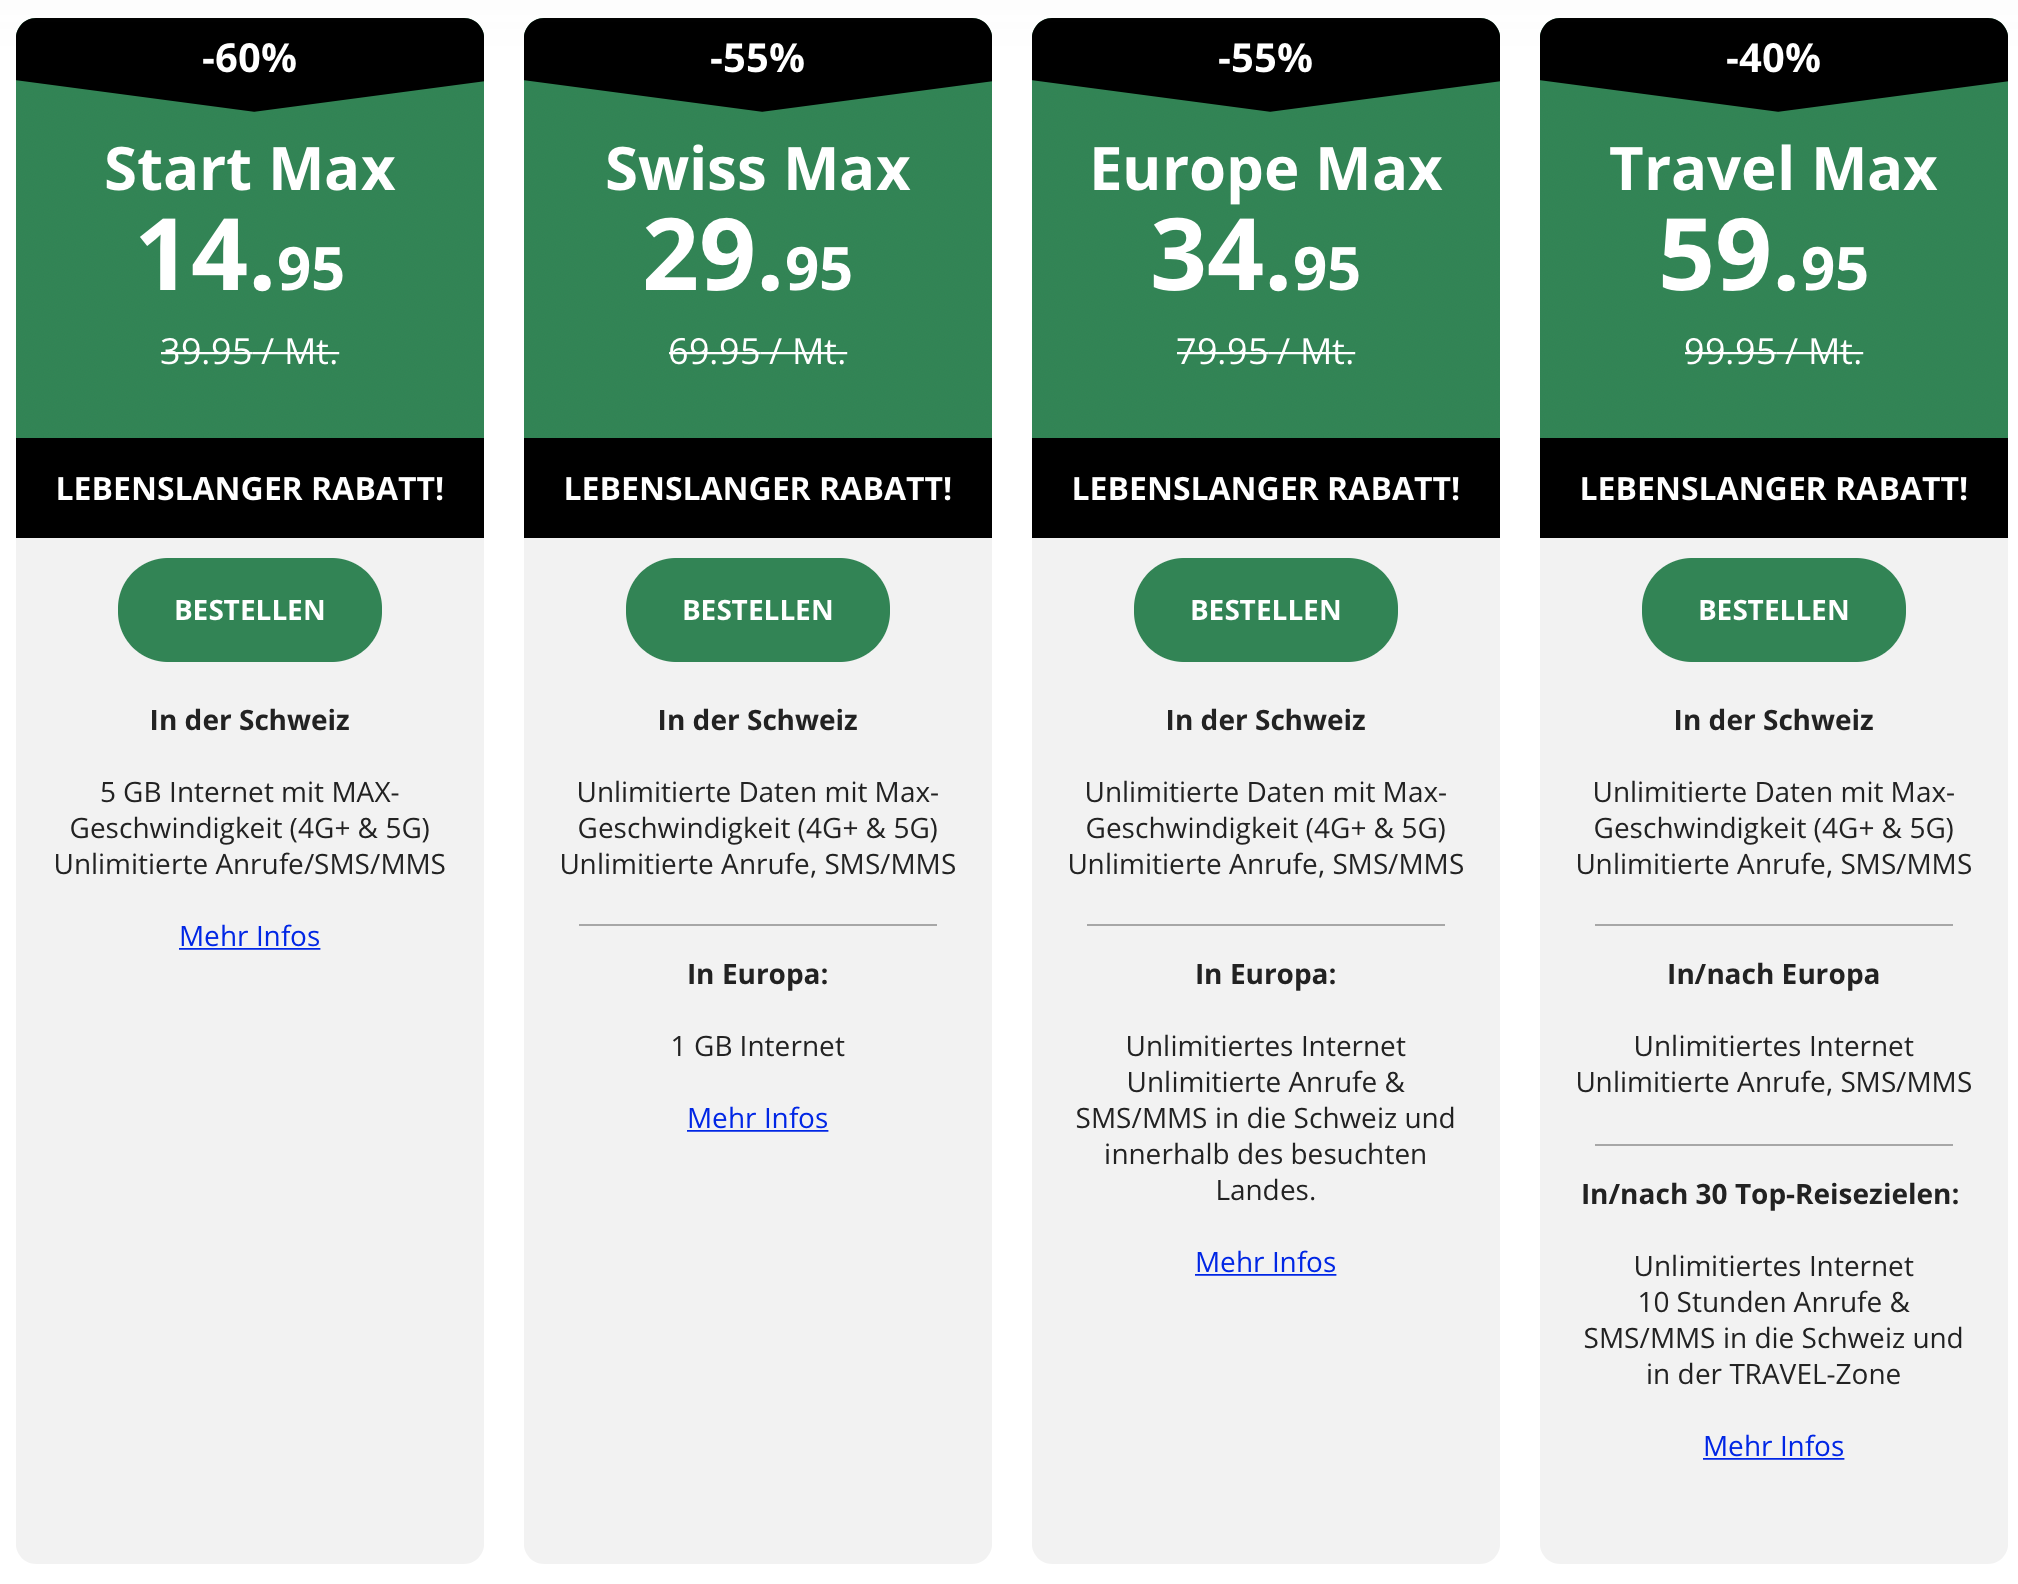Screen dimensions: 2018x1584
Task: Click the crossed-out 99.95 / Mt. price
Action: [x=1773, y=351]
